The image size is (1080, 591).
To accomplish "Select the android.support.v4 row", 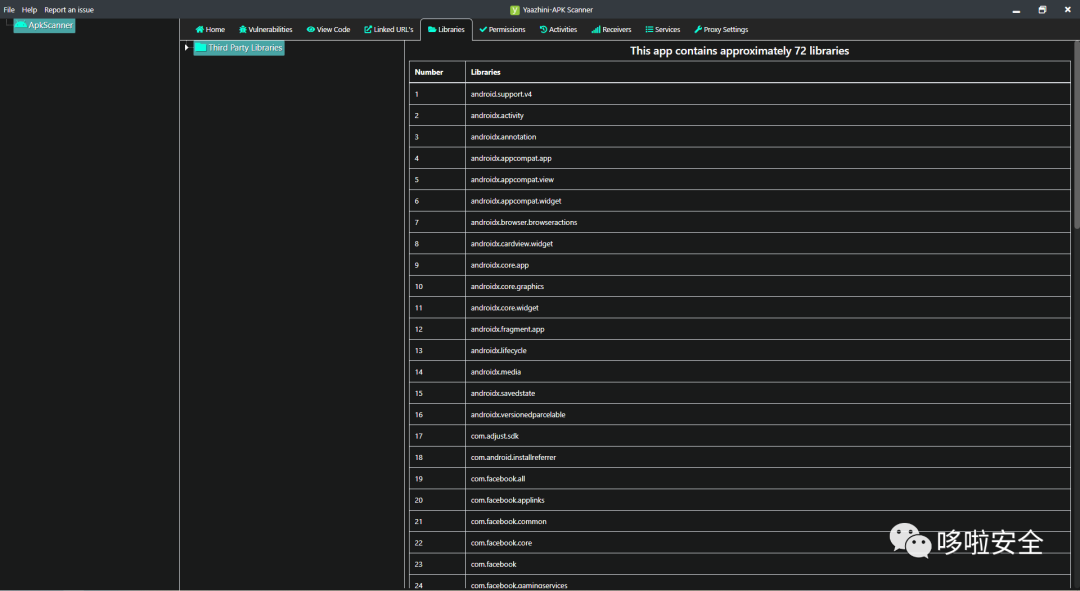I will pos(739,94).
